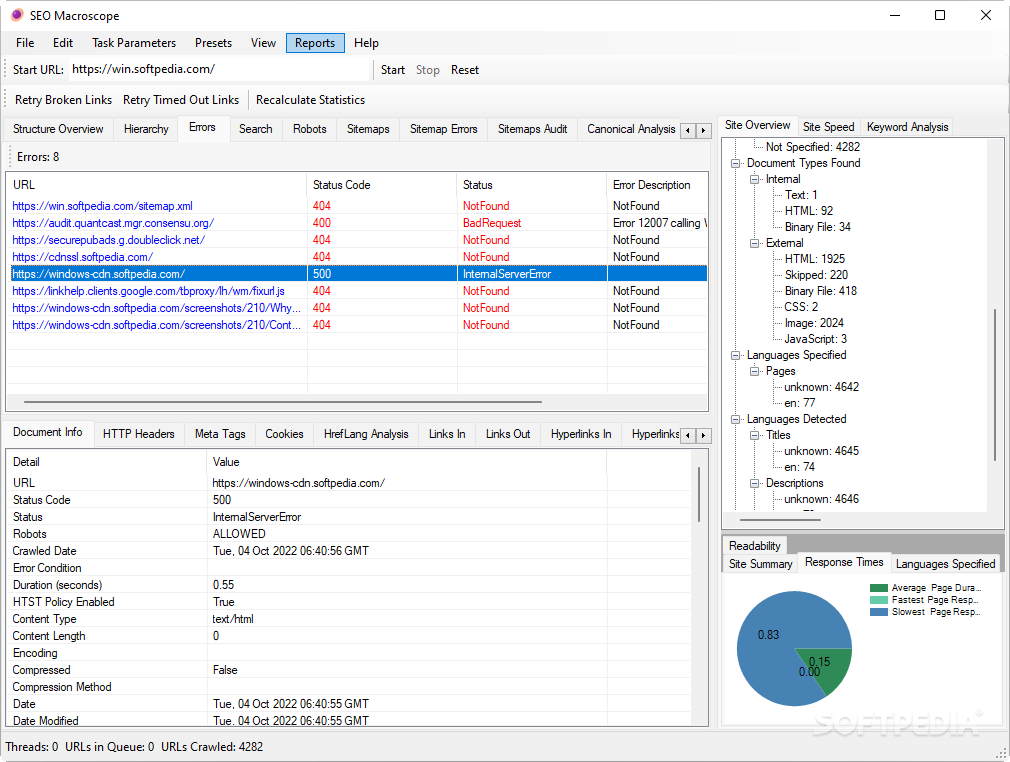The image size is (1010, 762).
Task: Select cdnssl.softpedia.com URL row
Action: (x=359, y=257)
